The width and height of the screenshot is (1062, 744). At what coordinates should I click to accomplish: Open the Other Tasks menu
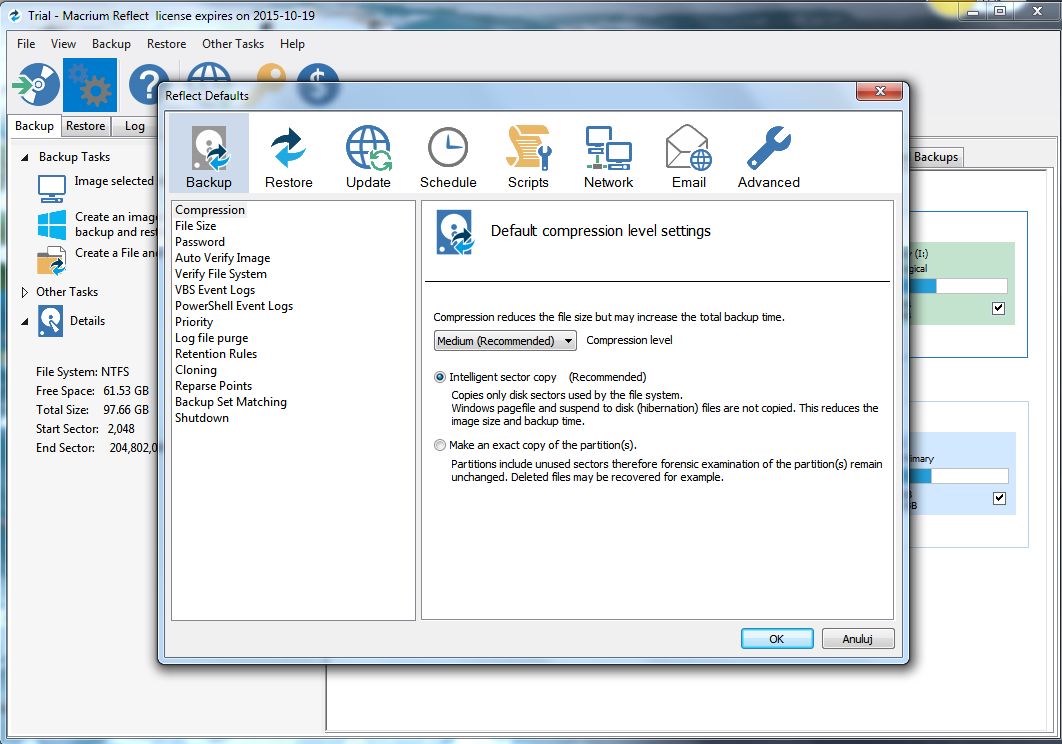pyautogui.click(x=233, y=44)
